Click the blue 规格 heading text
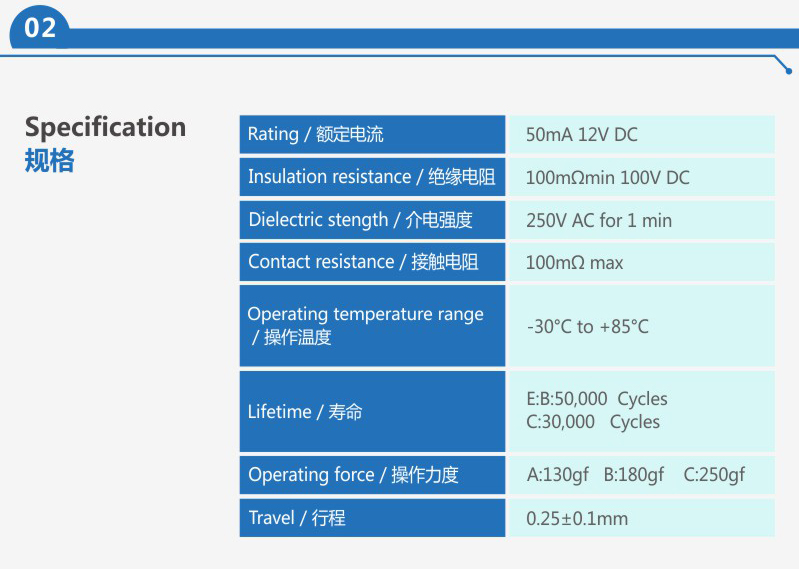The width and height of the screenshot is (799, 569). [49, 161]
